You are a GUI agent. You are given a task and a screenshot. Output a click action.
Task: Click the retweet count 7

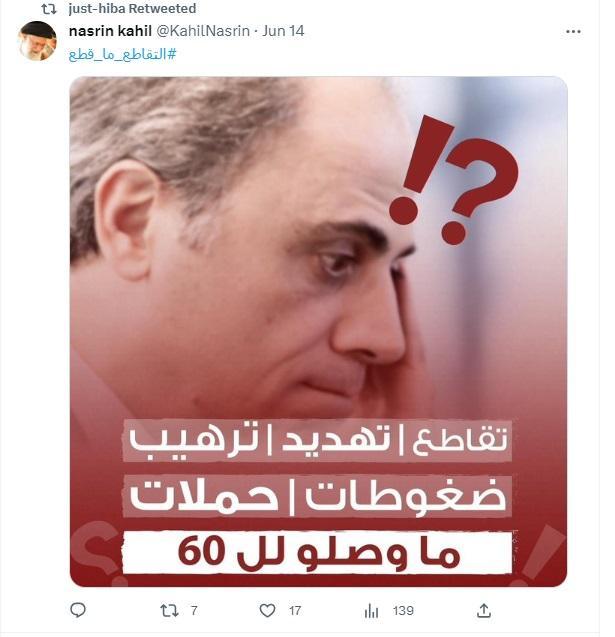(194, 611)
